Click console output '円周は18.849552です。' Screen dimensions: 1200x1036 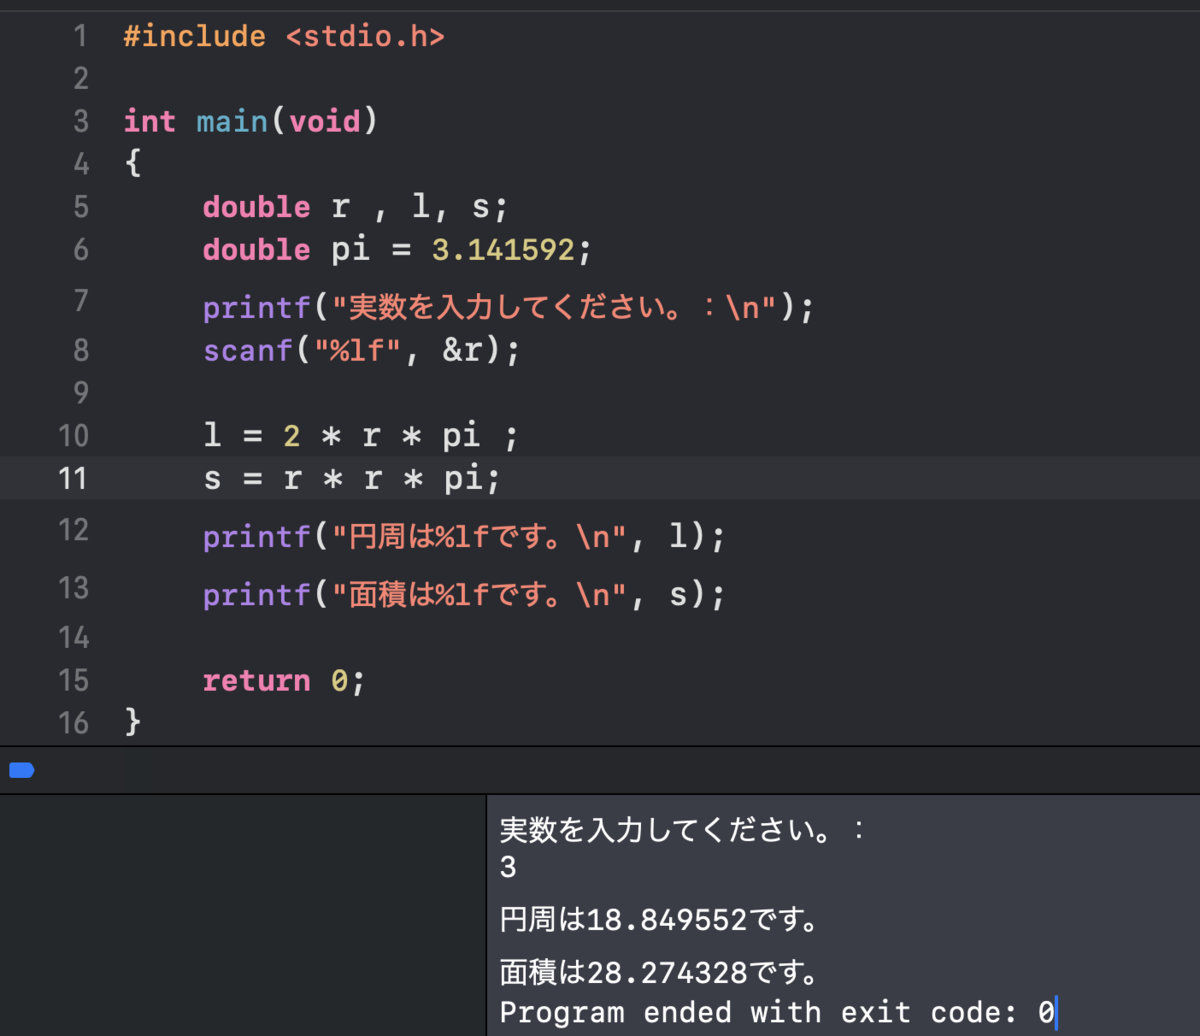click(659, 919)
